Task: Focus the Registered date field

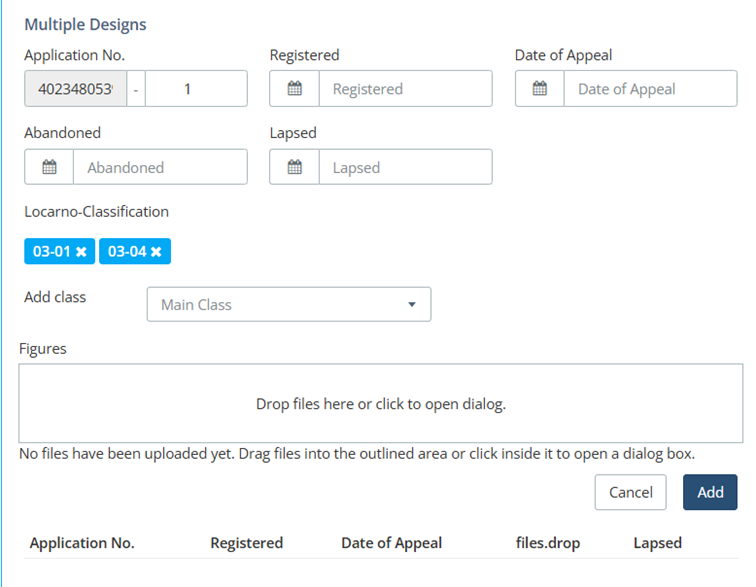Action: (x=405, y=89)
